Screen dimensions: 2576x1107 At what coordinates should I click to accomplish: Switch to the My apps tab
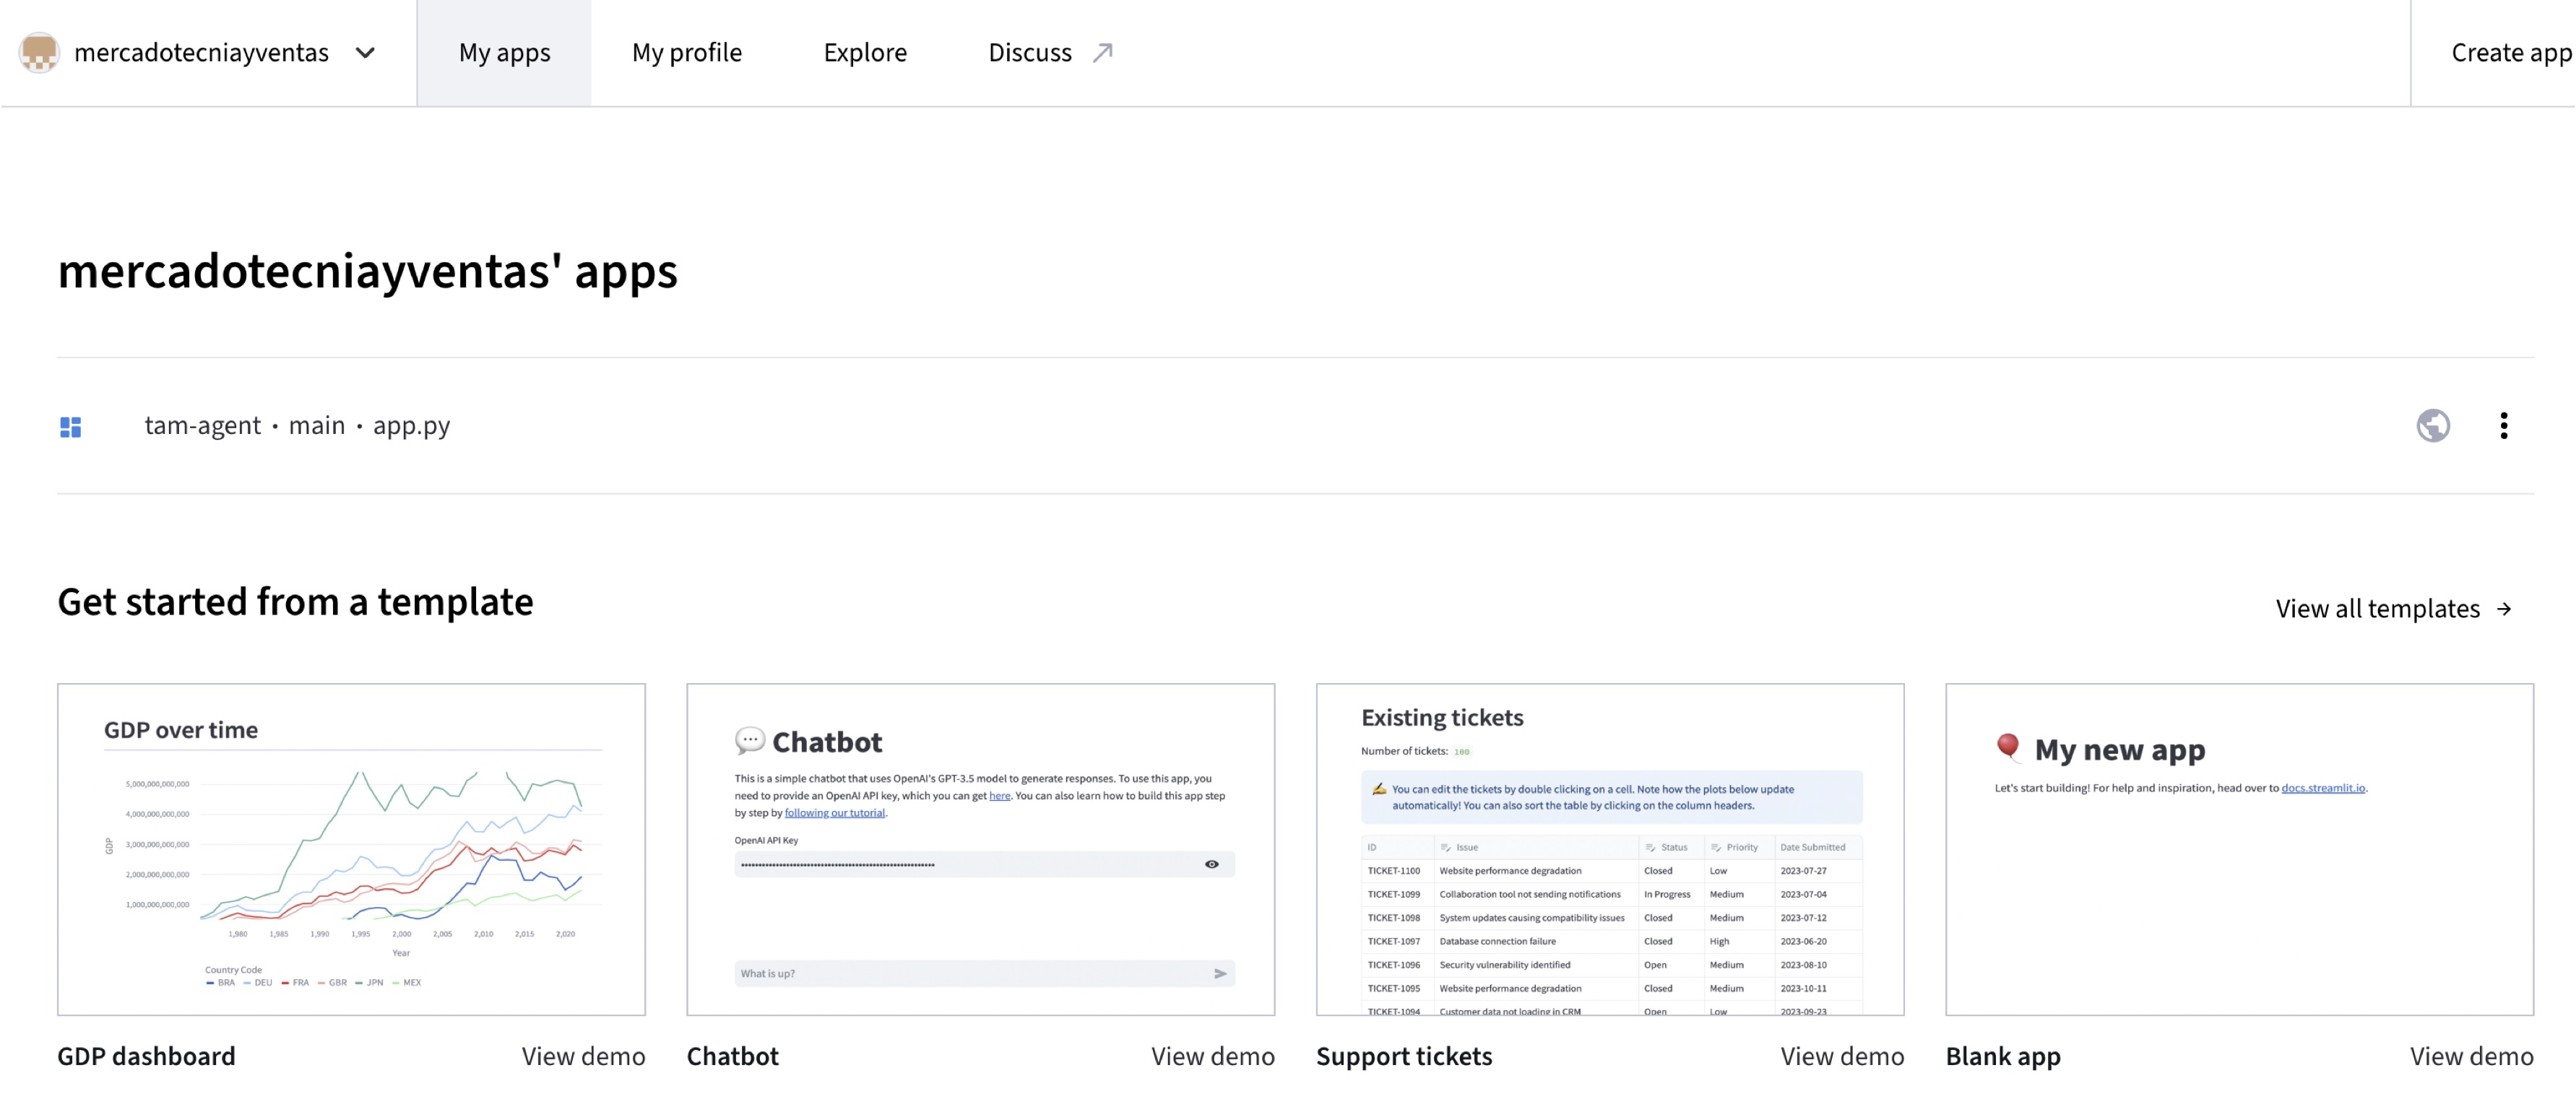[504, 53]
